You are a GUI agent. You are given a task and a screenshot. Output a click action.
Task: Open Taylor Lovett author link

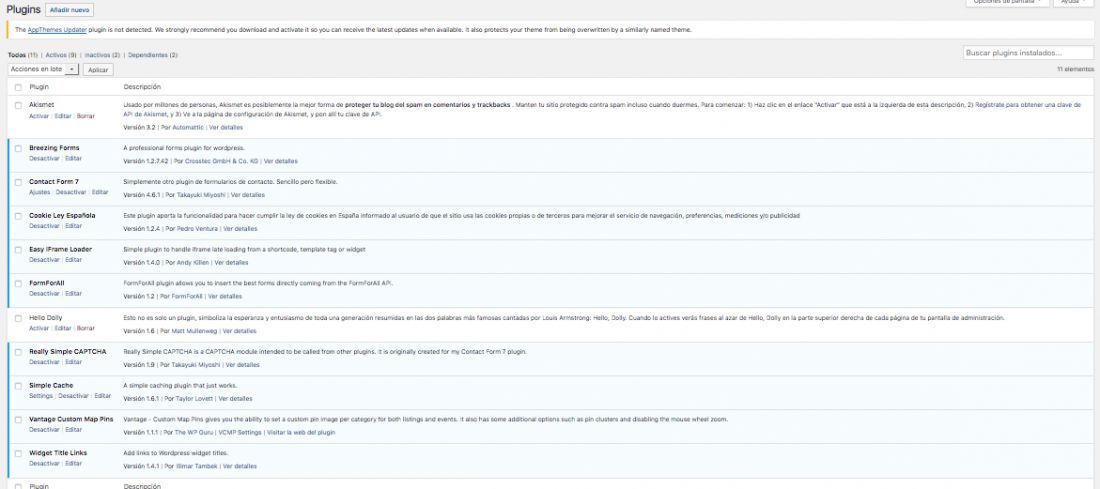click(194, 398)
